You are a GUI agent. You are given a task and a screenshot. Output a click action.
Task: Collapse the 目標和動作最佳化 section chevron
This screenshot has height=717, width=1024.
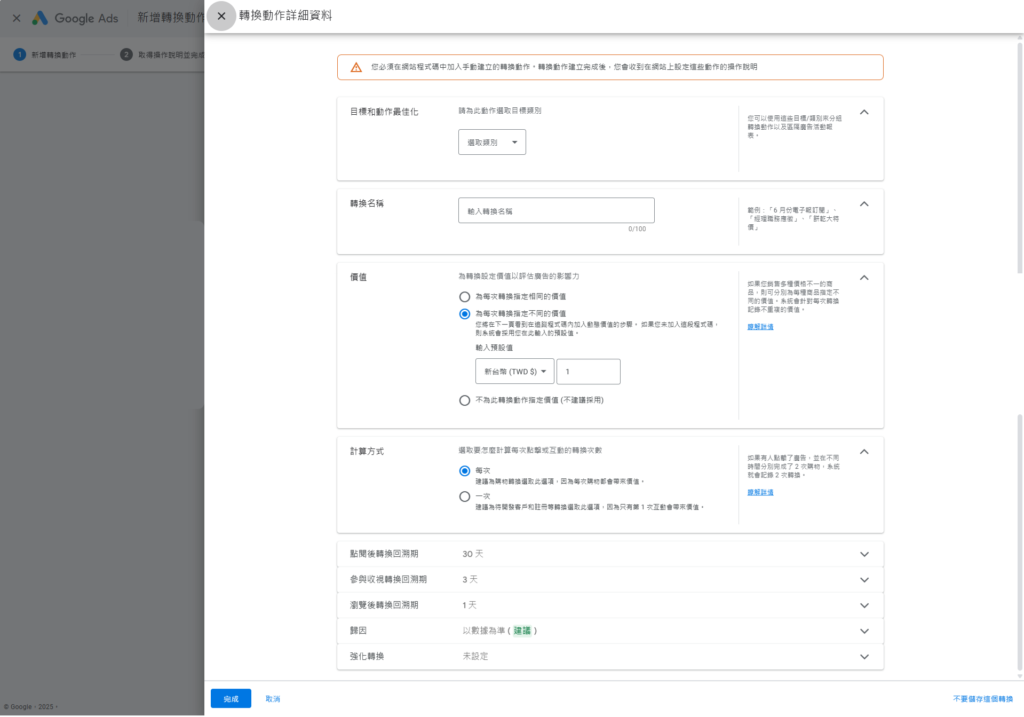864,112
